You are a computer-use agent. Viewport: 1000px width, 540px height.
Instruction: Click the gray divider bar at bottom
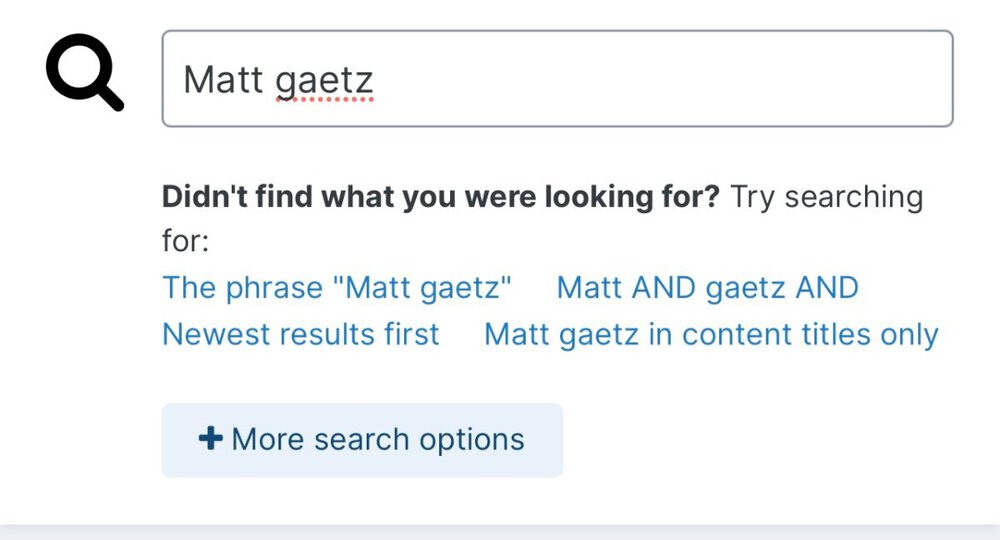(x=500, y=531)
